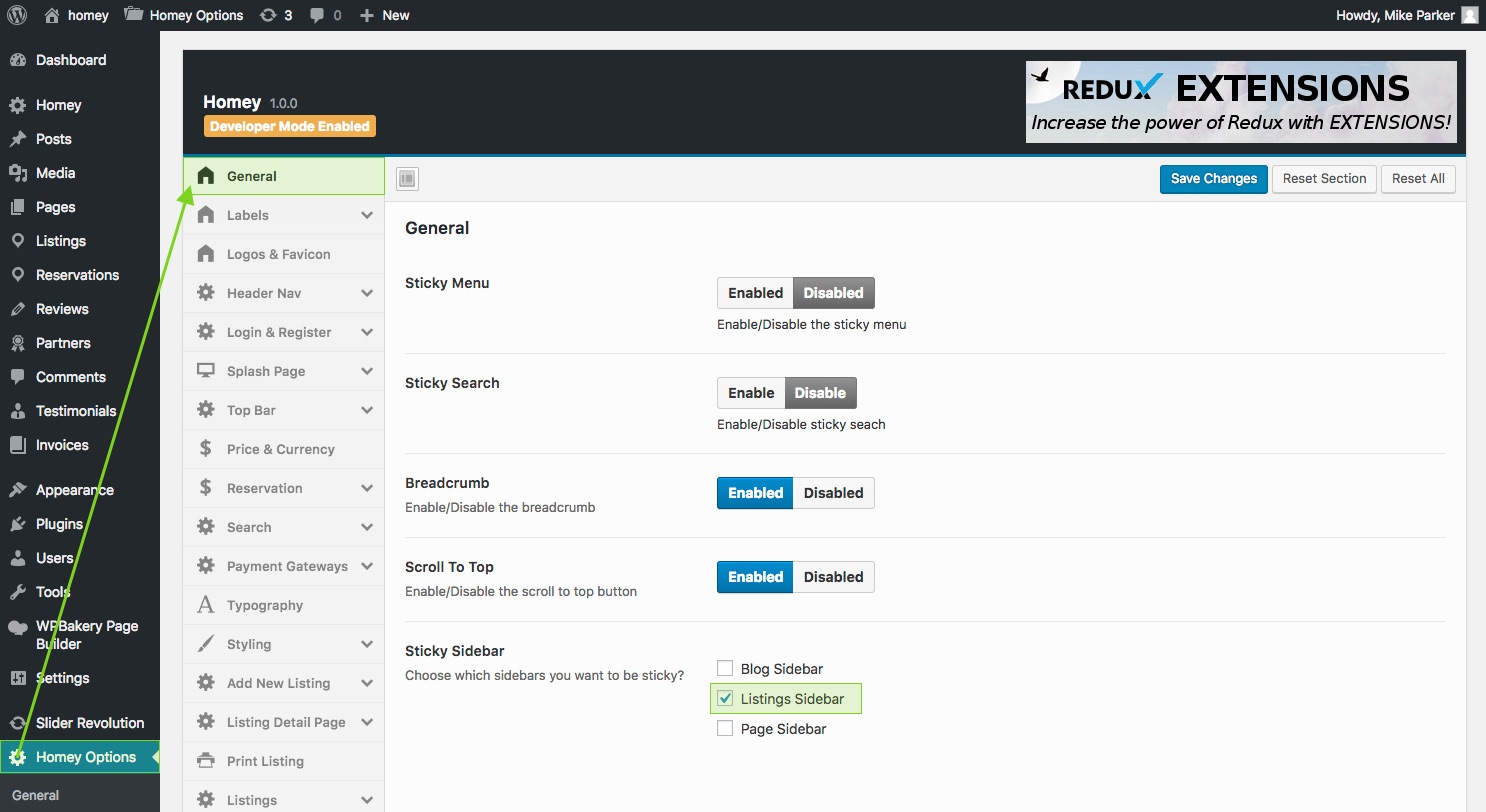The width and height of the screenshot is (1486, 812).
Task: Open the comments bubble icon in admin bar
Action: pos(318,16)
